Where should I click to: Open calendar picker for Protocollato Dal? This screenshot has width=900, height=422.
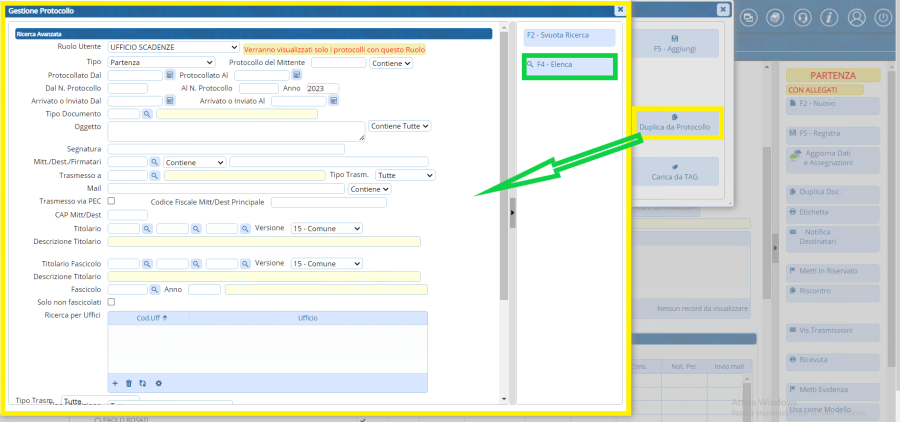pos(170,75)
